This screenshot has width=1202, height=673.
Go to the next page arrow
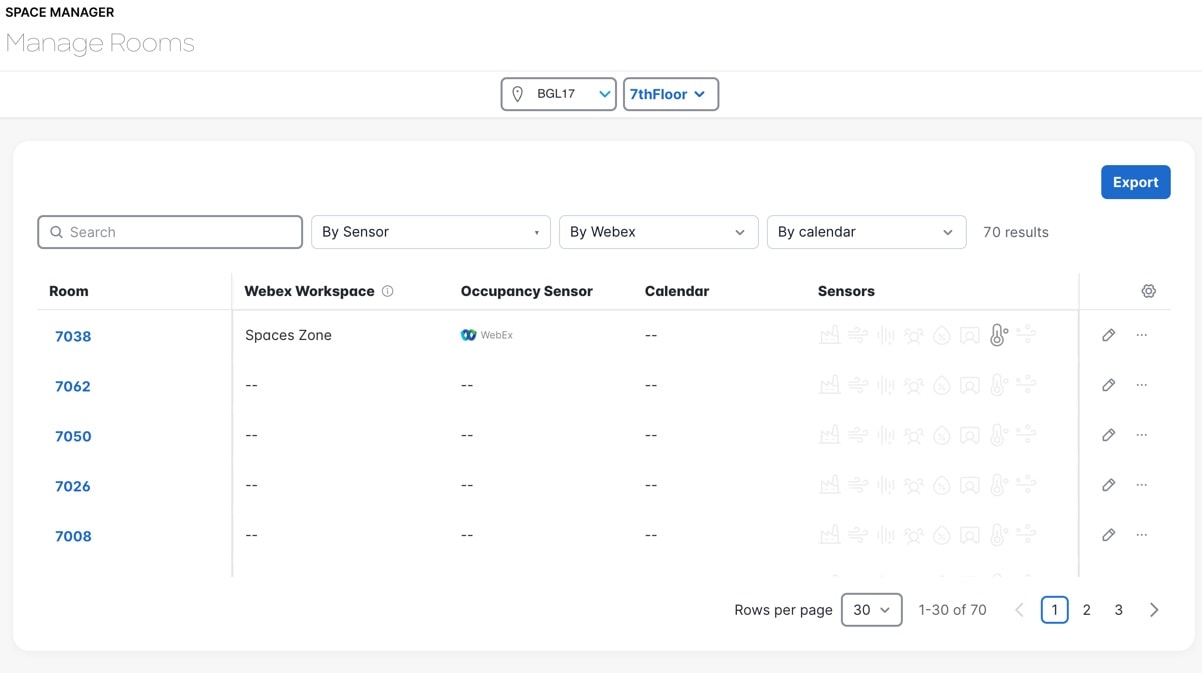point(1154,610)
